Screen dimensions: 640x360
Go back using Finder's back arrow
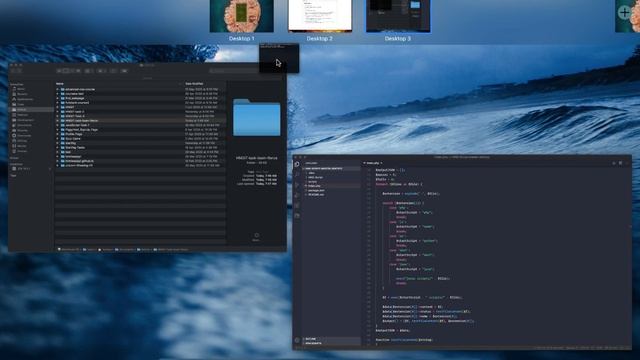pos(13,71)
